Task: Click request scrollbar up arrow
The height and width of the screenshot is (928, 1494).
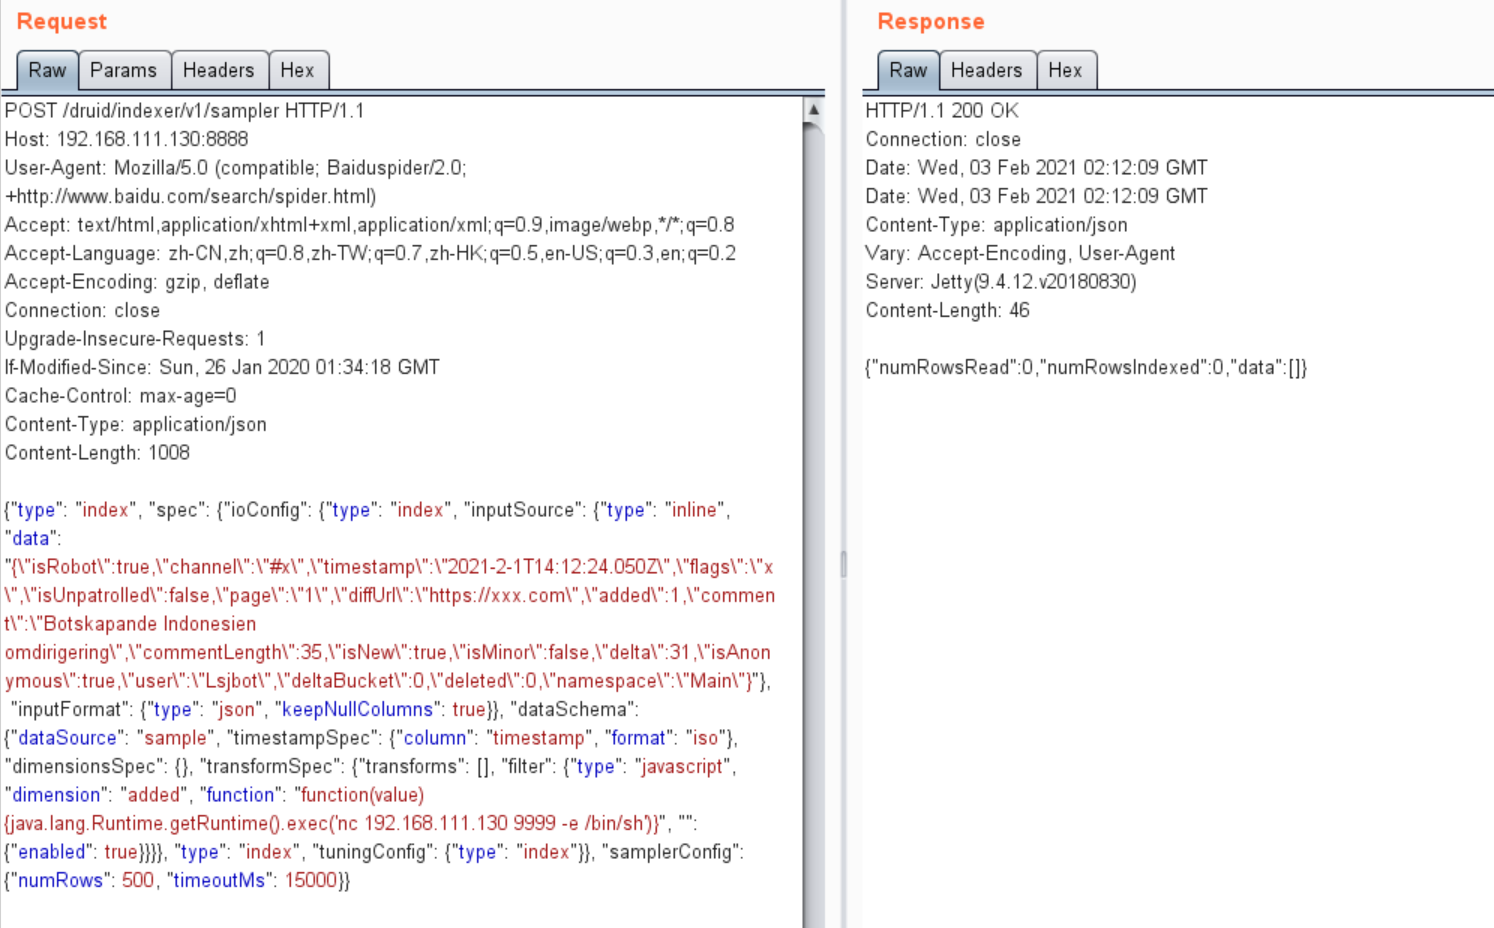Action: tap(814, 109)
